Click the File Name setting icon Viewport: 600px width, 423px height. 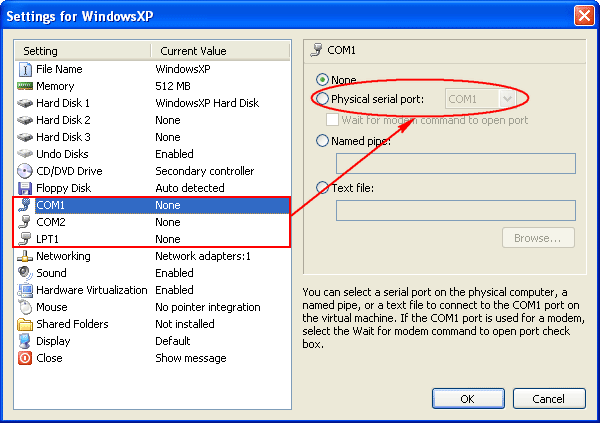click(x=25, y=69)
